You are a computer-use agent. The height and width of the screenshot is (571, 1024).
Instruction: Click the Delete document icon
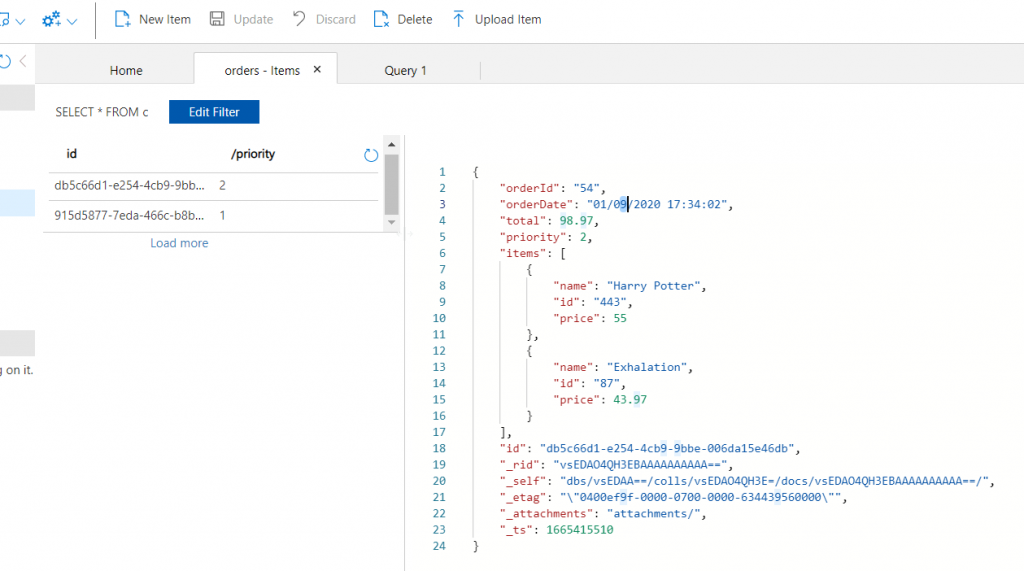click(381, 19)
